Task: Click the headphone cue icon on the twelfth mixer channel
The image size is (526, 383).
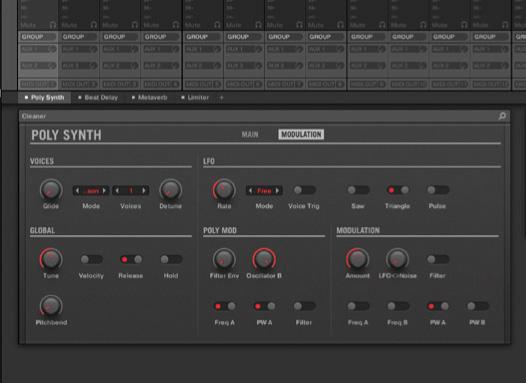Action: pyautogui.click(x=505, y=25)
